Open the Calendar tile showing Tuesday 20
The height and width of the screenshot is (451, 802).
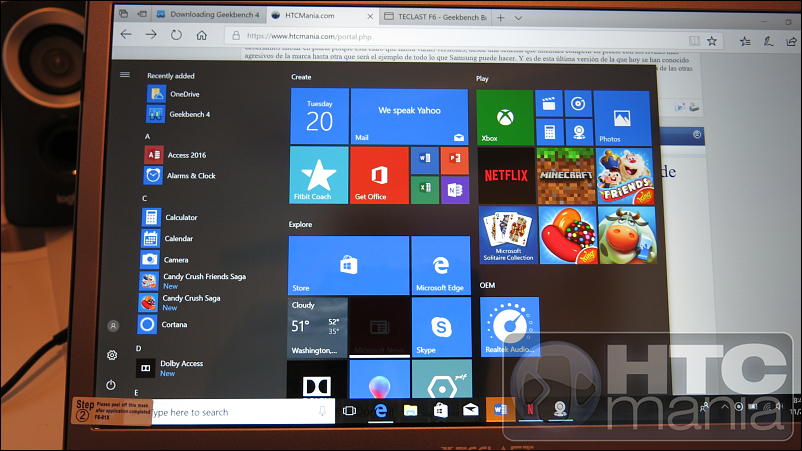tap(320, 116)
